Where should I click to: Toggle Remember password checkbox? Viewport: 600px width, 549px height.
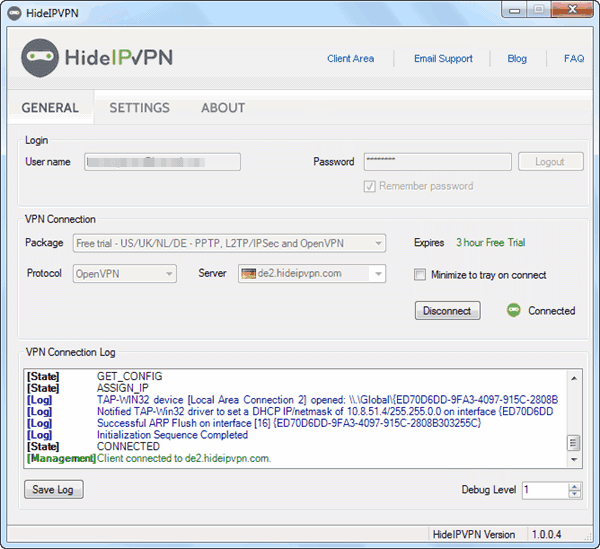click(x=369, y=186)
